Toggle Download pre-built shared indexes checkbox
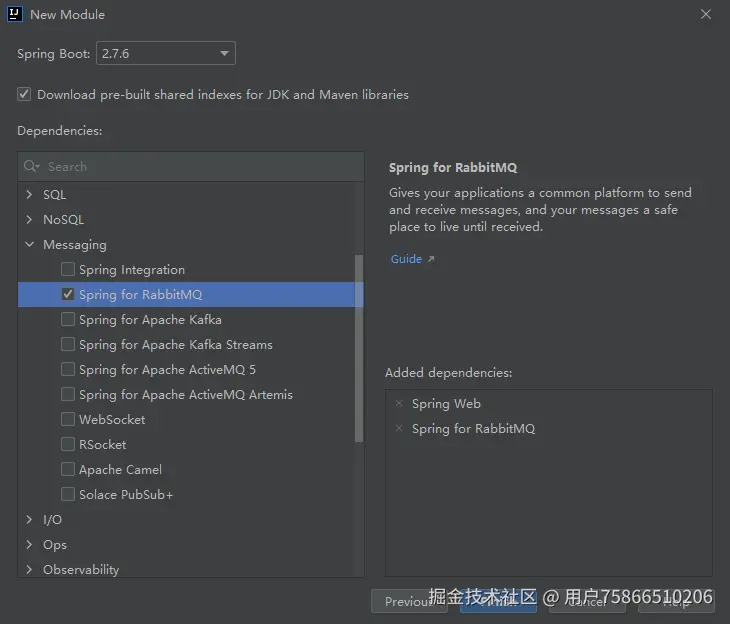Image resolution: width=730 pixels, height=624 pixels. pyautogui.click(x=24, y=95)
